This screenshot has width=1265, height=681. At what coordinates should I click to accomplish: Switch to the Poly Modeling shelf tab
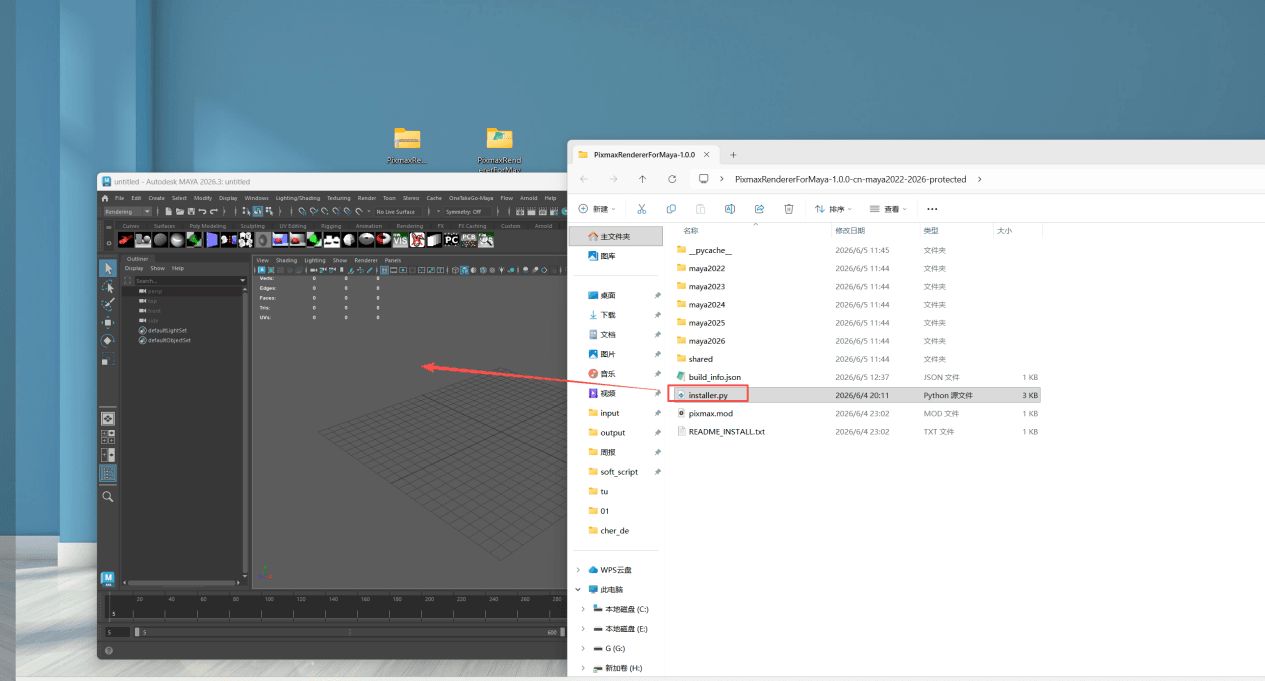coord(208,226)
